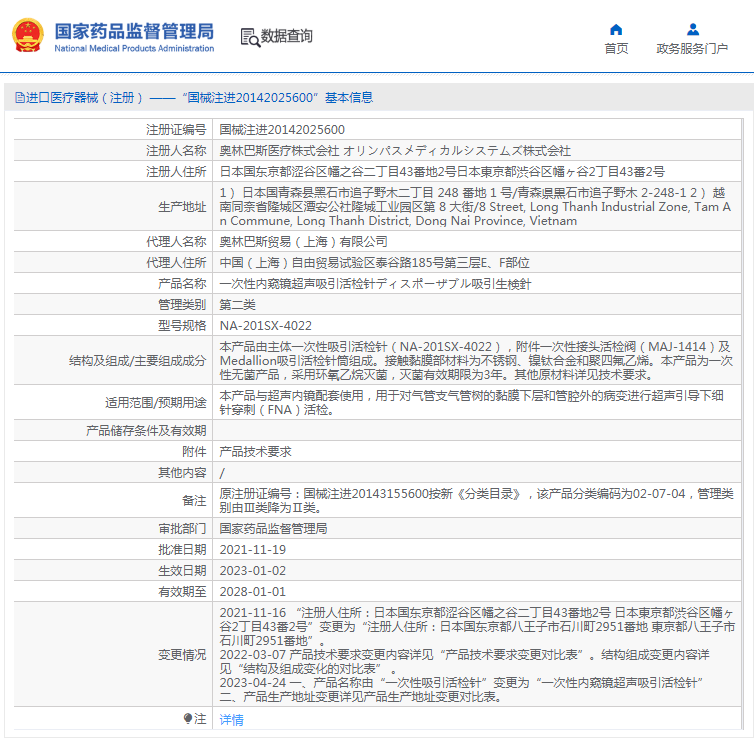Click 结构及组成/主要组成成分 label
This screenshot has height=740, width=754.
pos(138,361)
